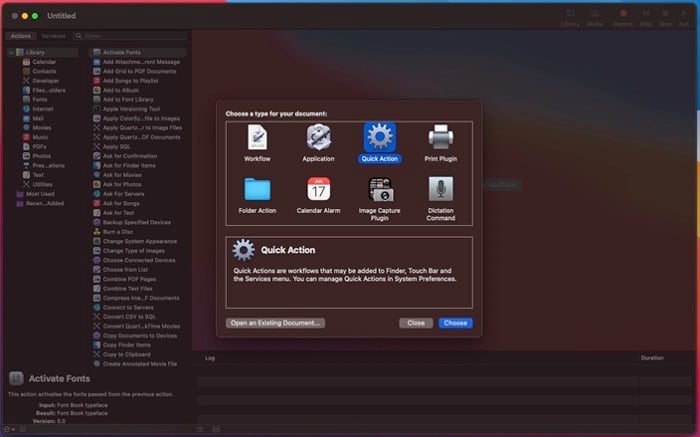Viewport: 700px width, 437px height.
Task: Click the Duration column header
Action: (652, 358)
